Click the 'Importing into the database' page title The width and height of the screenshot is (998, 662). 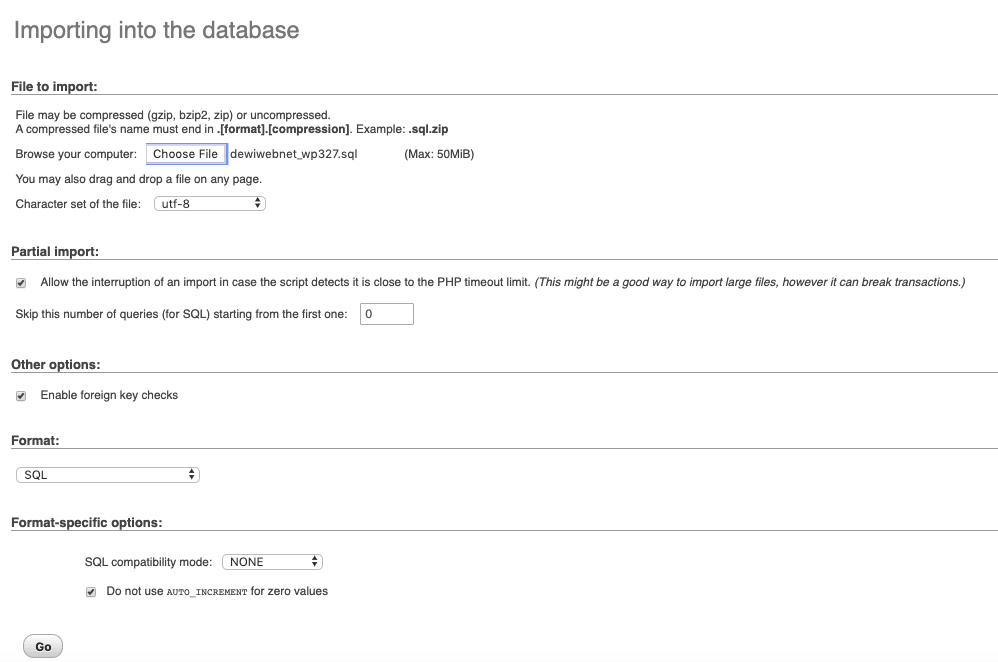[x=156, y=30]
